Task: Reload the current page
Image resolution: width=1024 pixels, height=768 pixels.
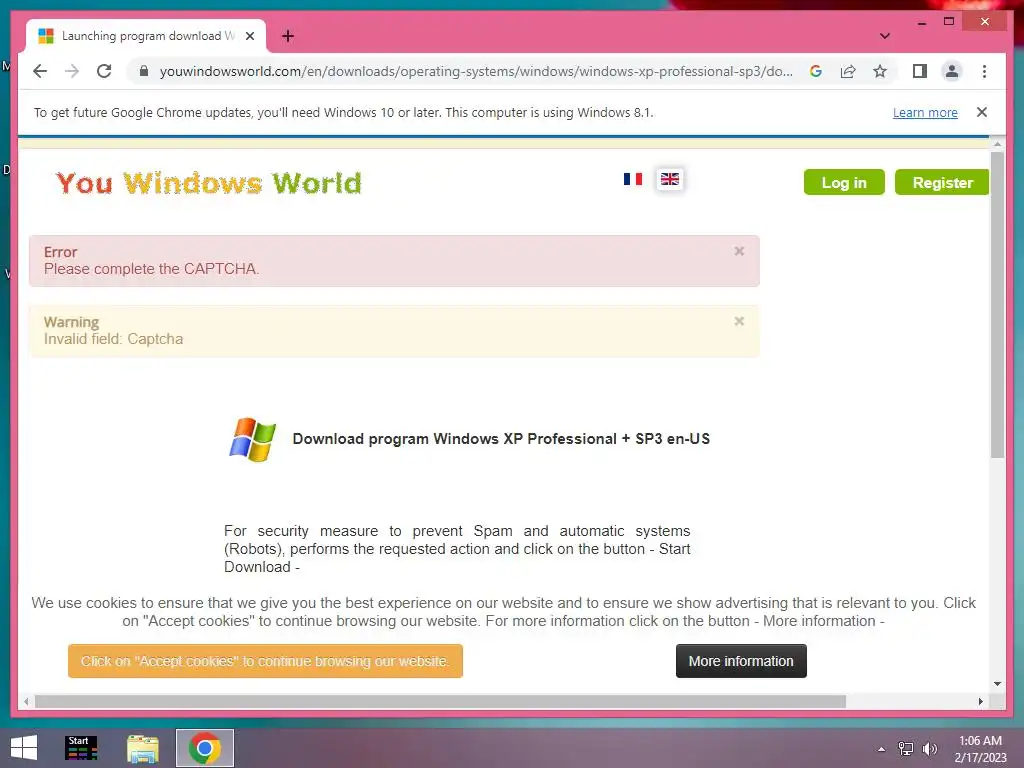Action: click(104, 71)
